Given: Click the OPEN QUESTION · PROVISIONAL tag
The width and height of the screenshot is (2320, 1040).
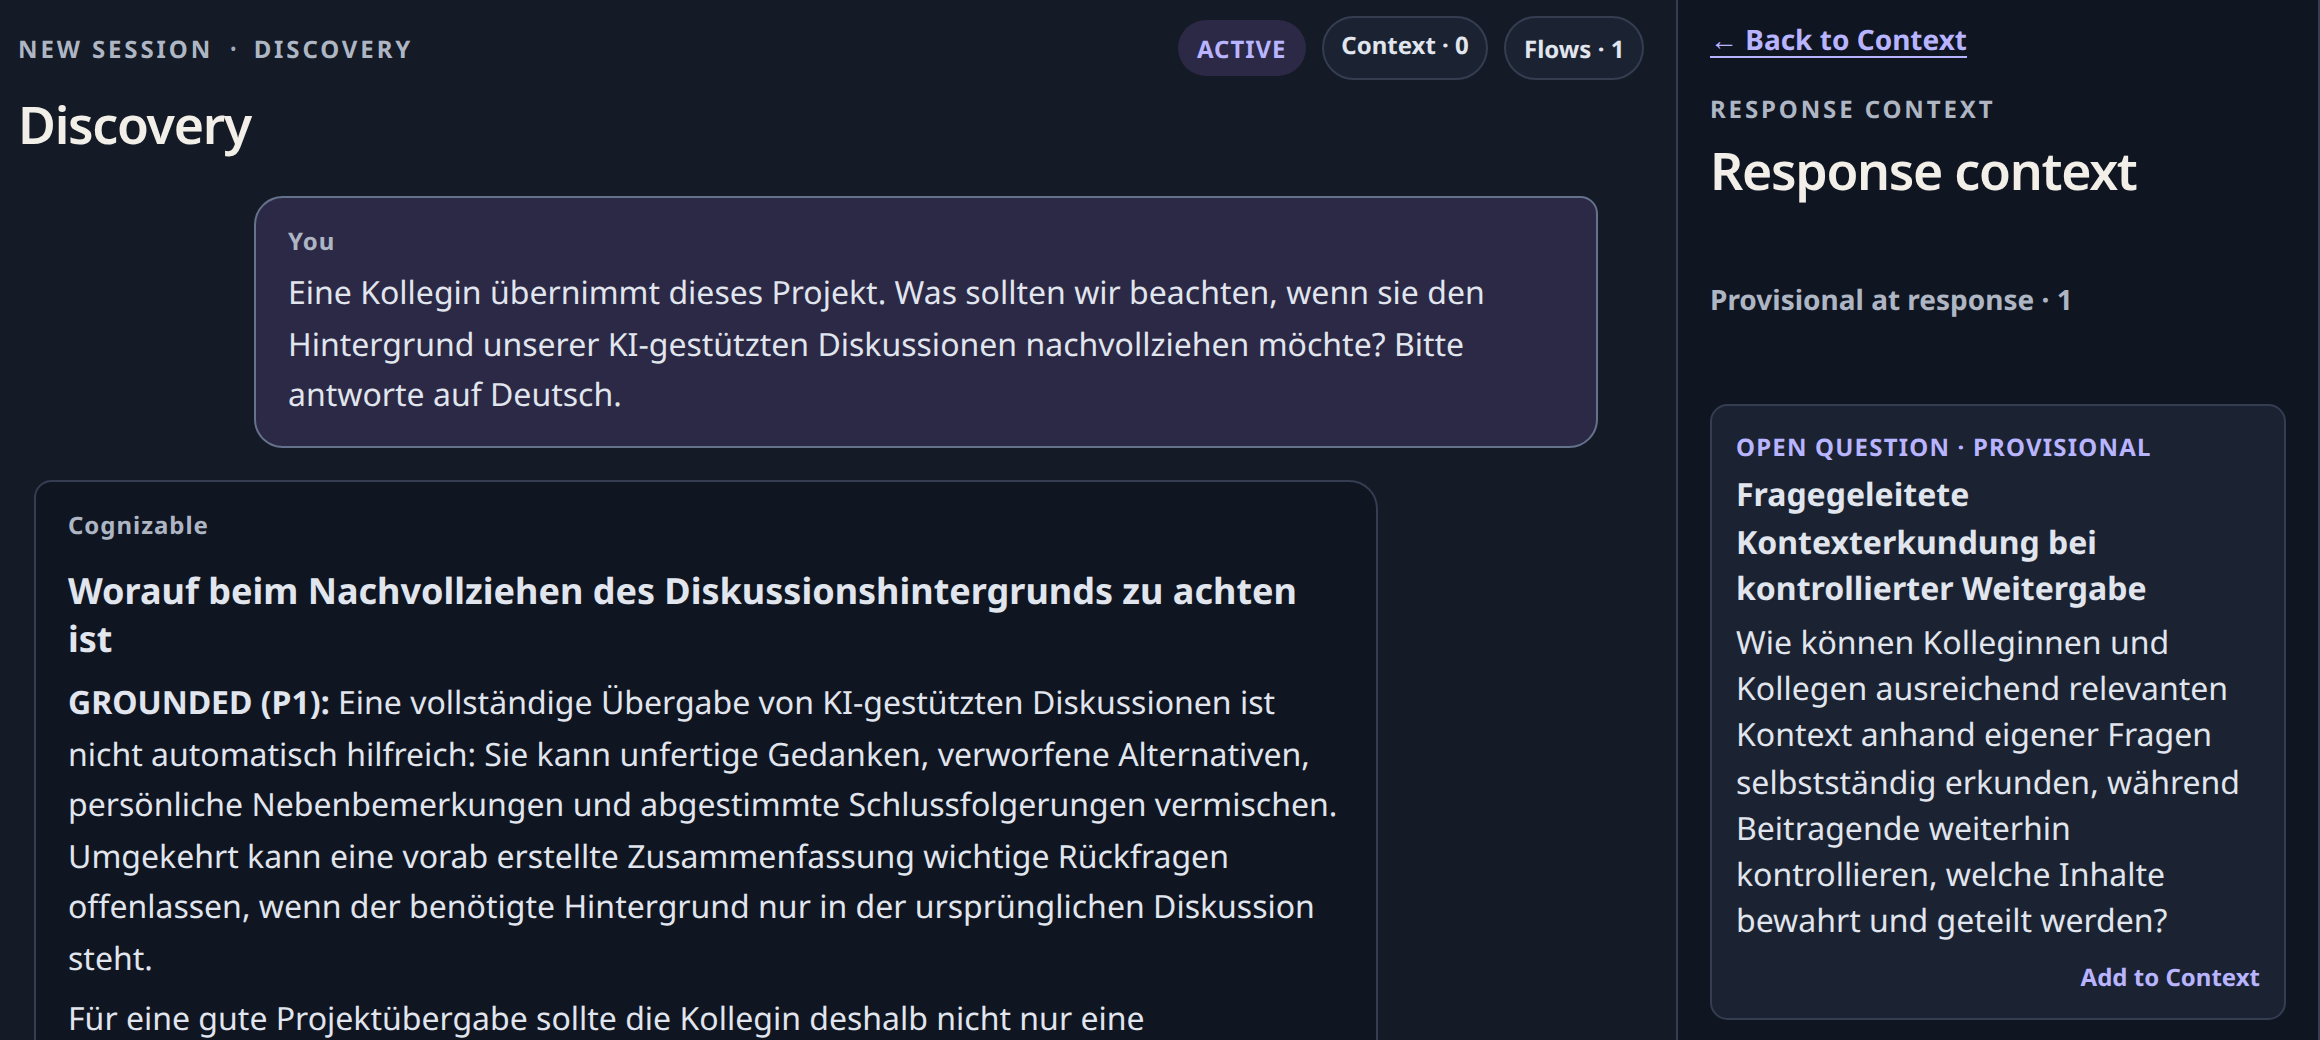Looking at the screenshot, I should [1943, 447].
